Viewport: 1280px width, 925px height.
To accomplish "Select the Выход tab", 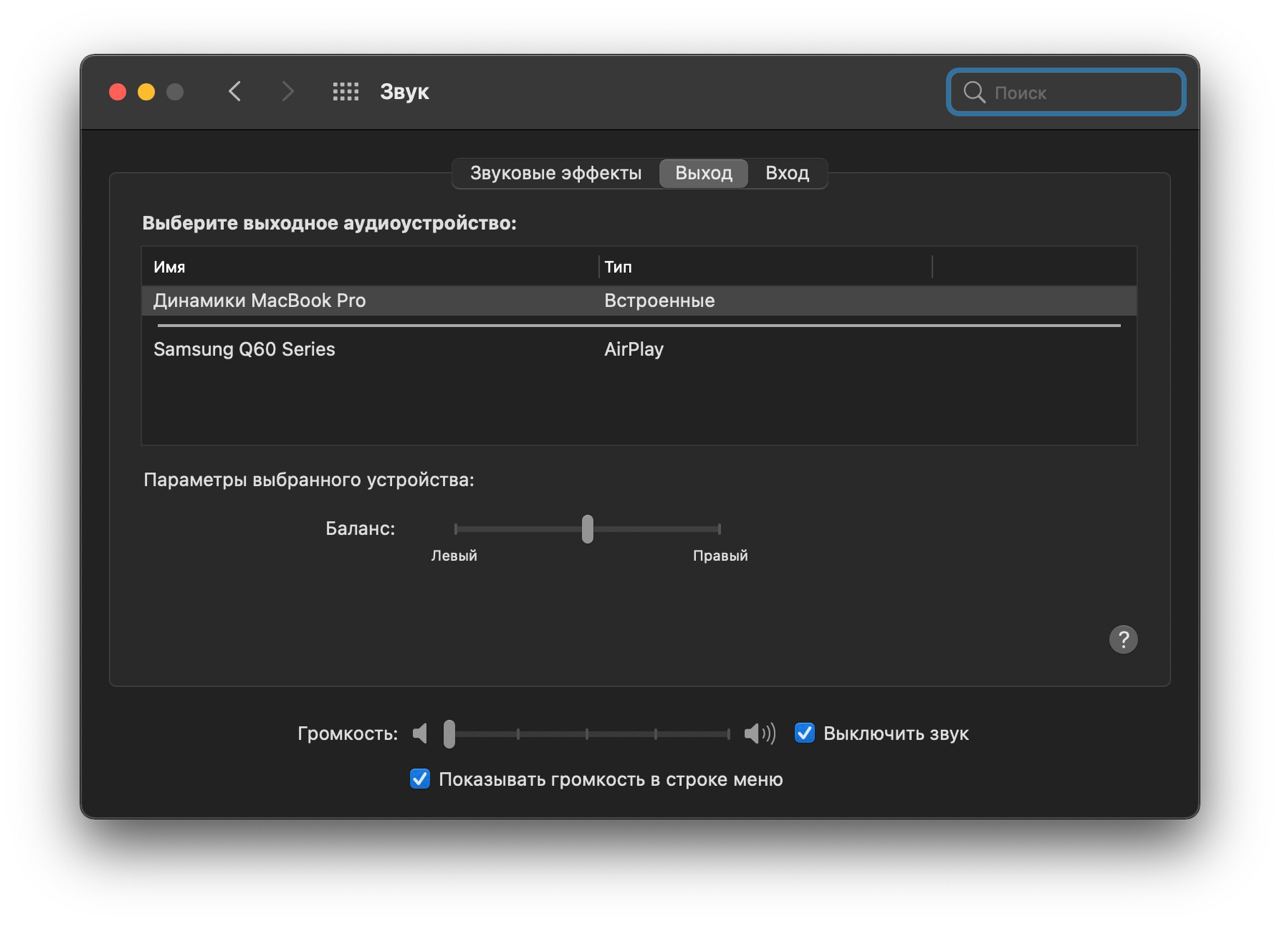I will click(703, 173).
